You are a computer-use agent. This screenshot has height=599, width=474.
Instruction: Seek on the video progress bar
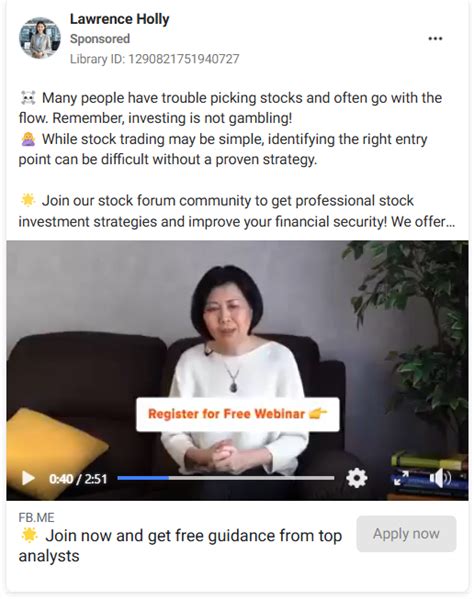click(x=226, y=478)
